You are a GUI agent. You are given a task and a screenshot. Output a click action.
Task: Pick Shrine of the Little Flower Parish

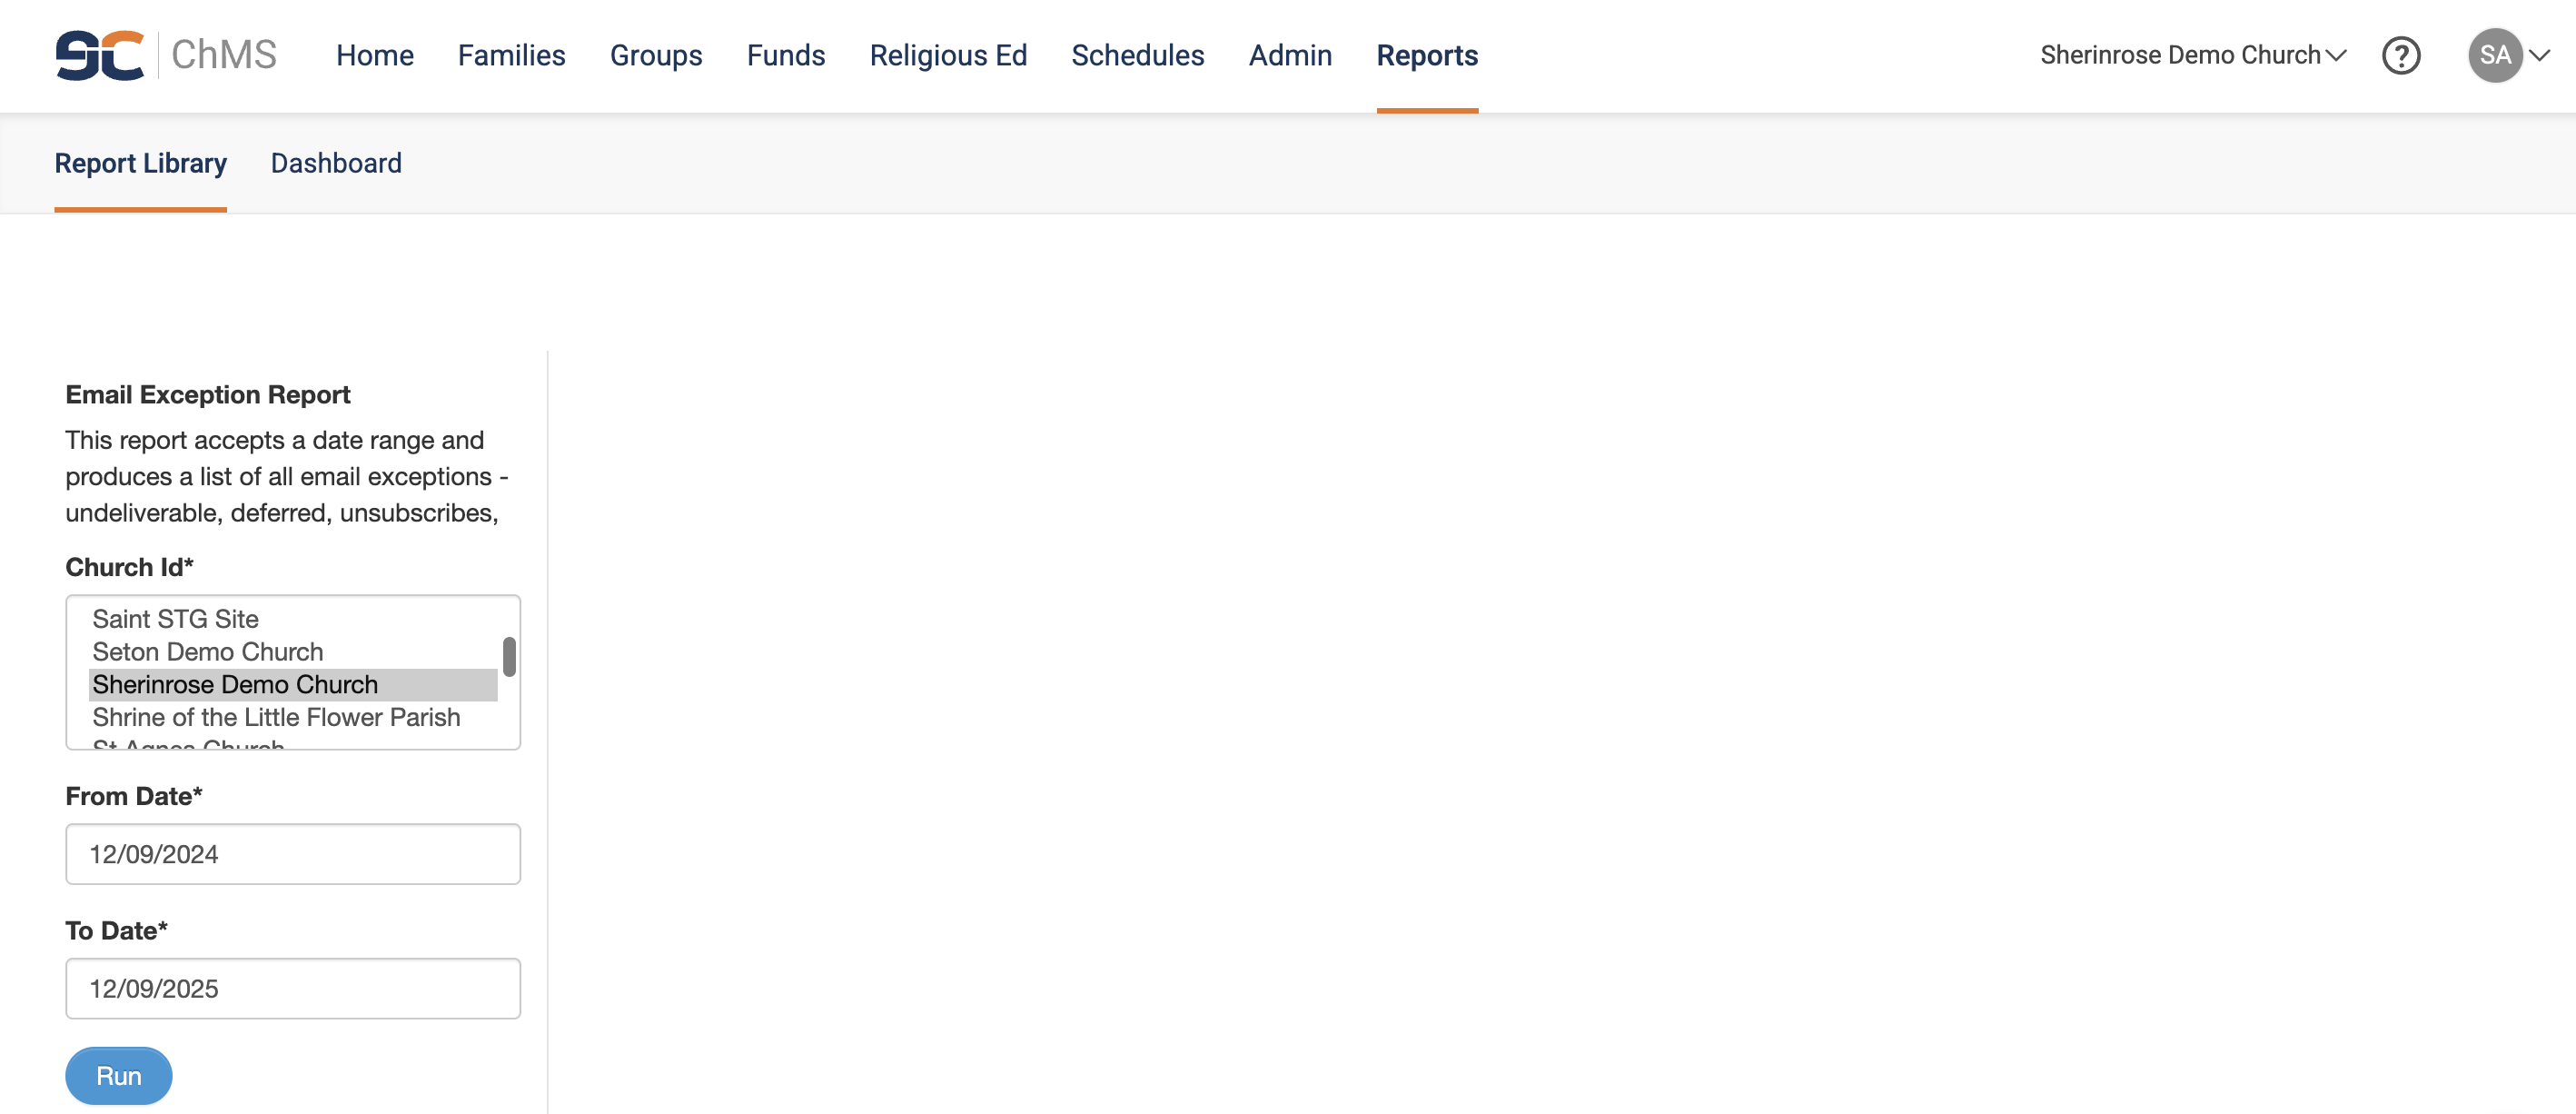pos(276,717)
